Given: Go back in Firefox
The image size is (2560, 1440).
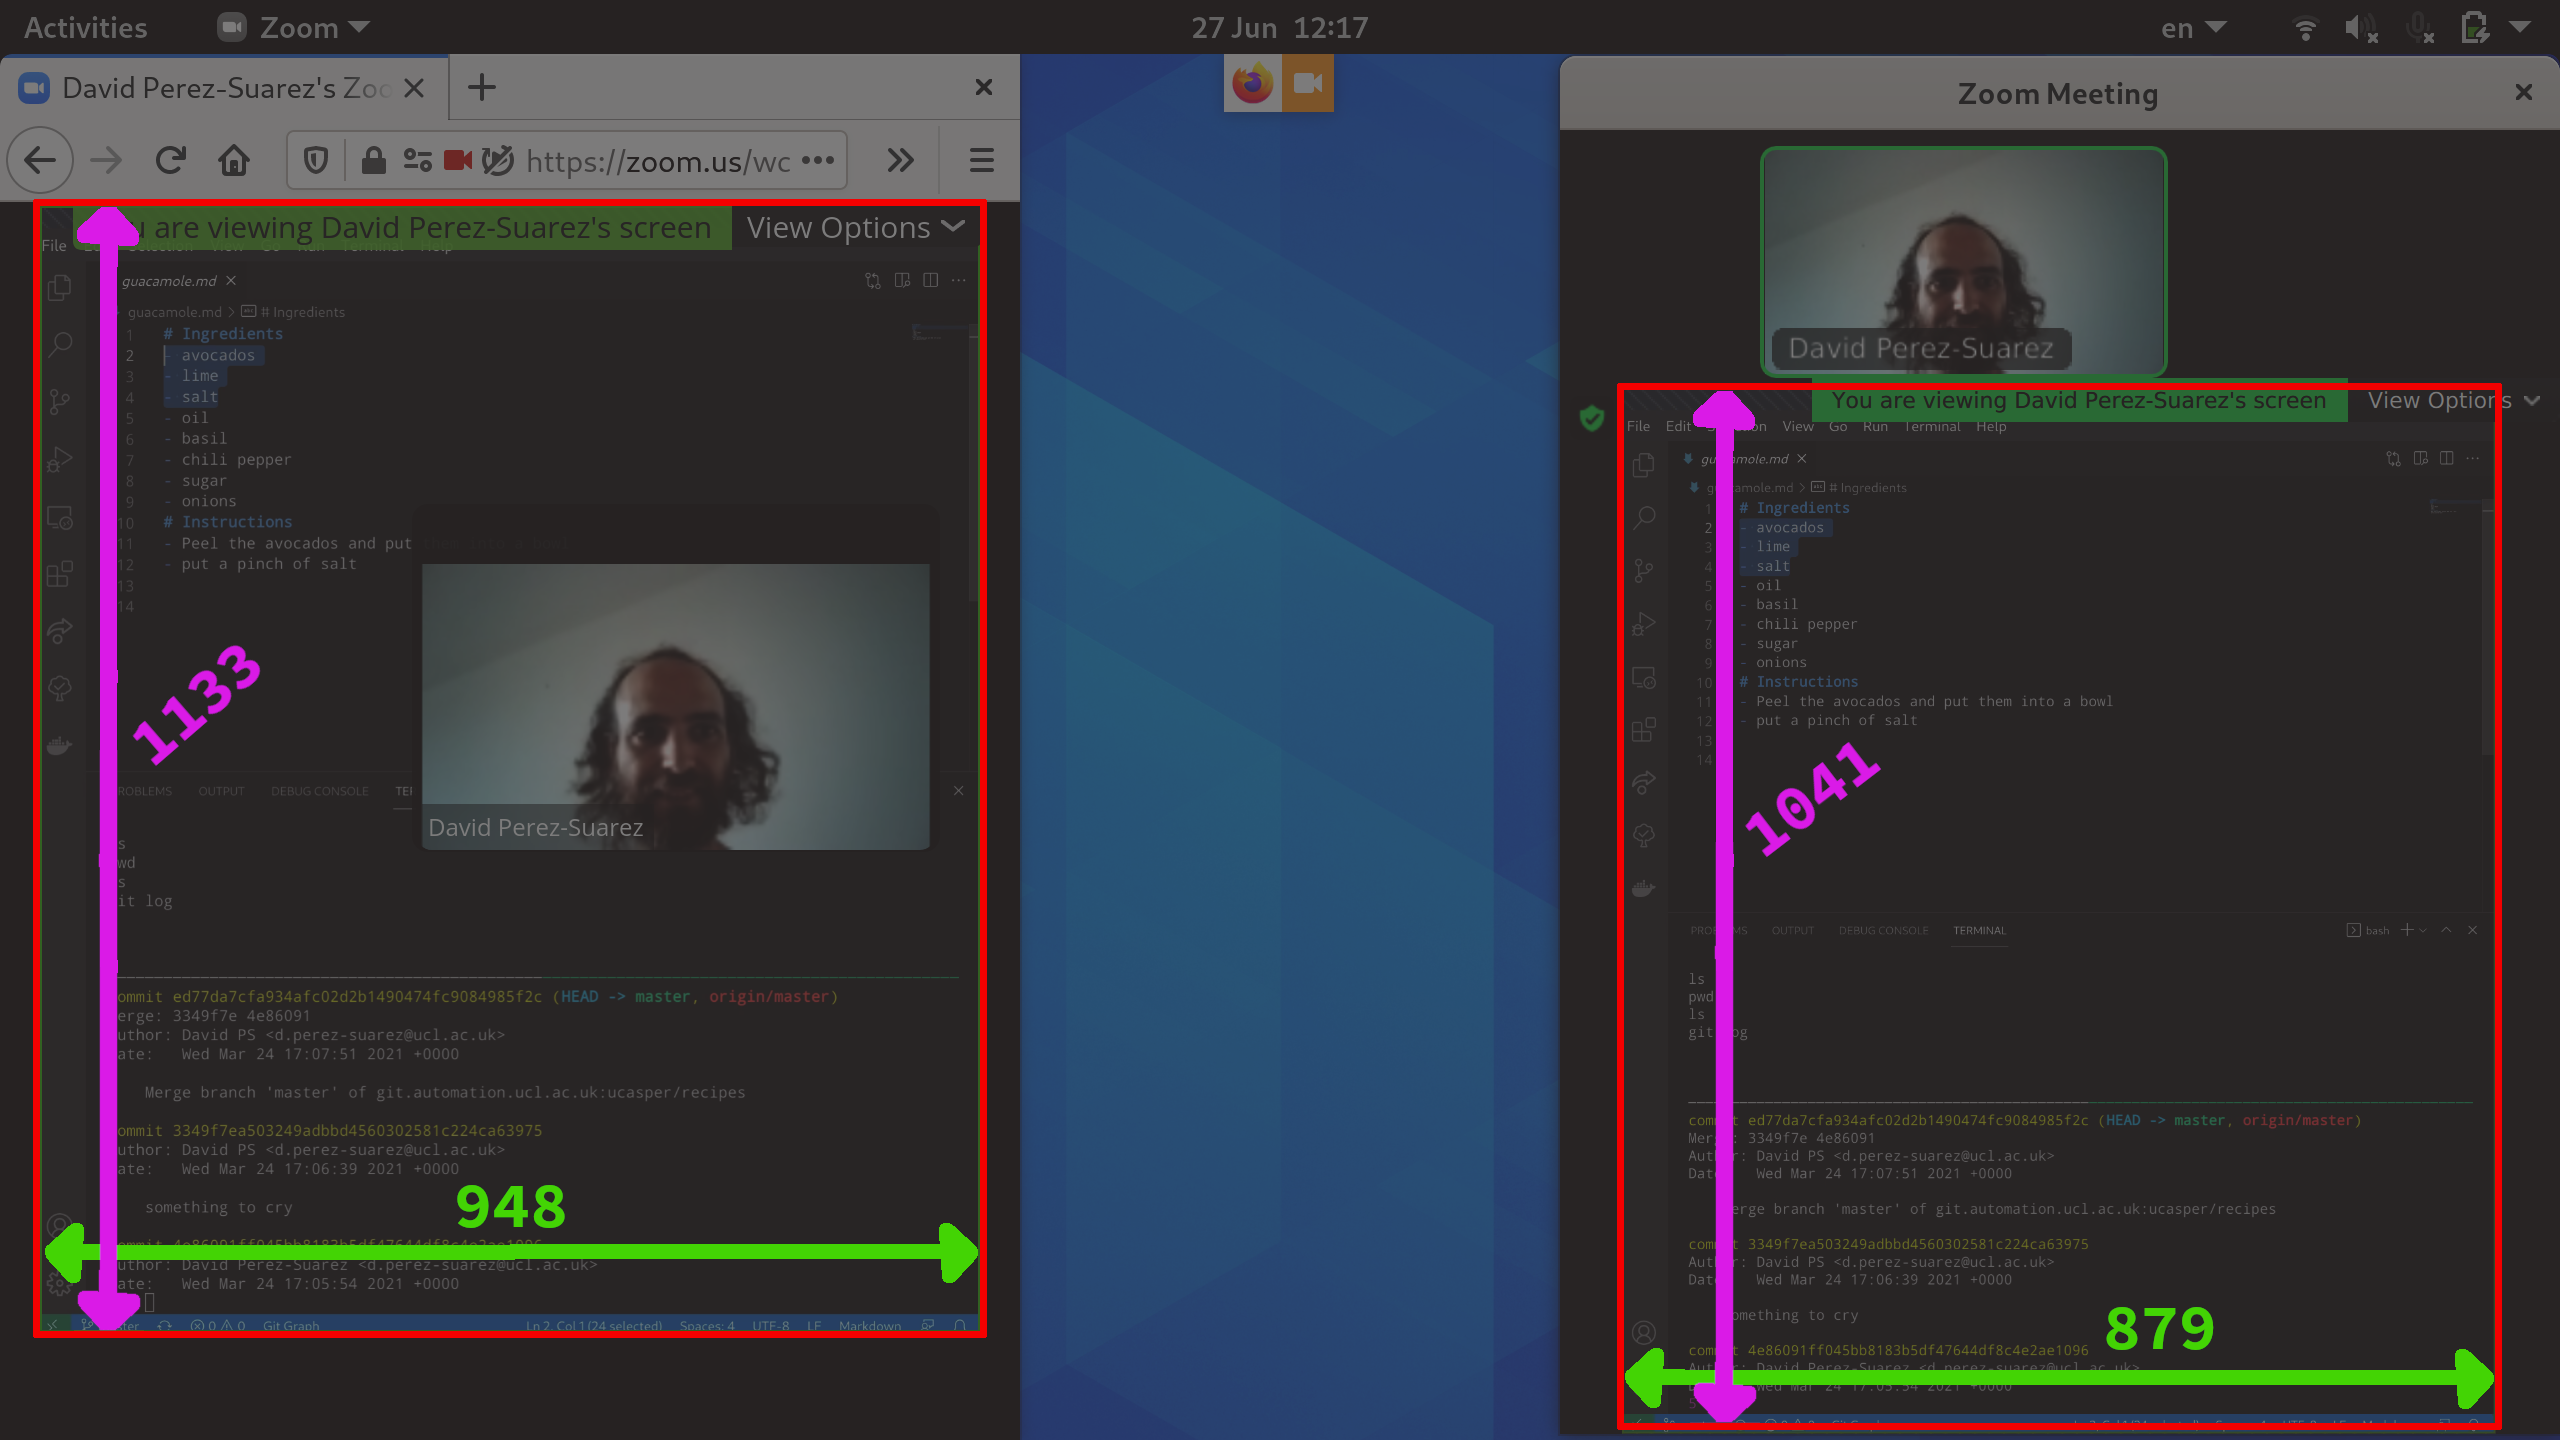Looking at the screenshot, I should [40, 160].
